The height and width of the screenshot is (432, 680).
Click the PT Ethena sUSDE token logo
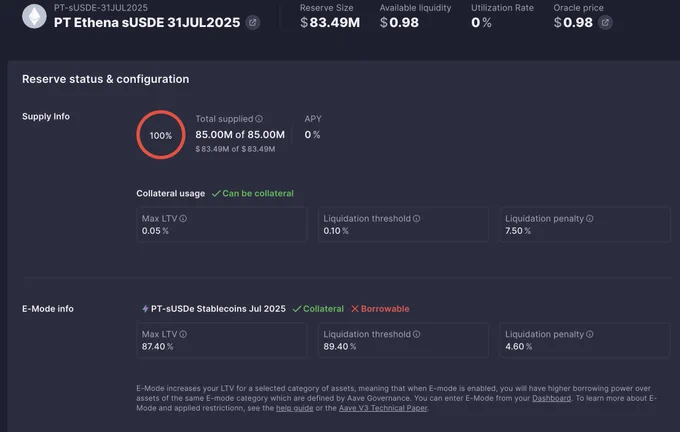[x=34, y=16]
